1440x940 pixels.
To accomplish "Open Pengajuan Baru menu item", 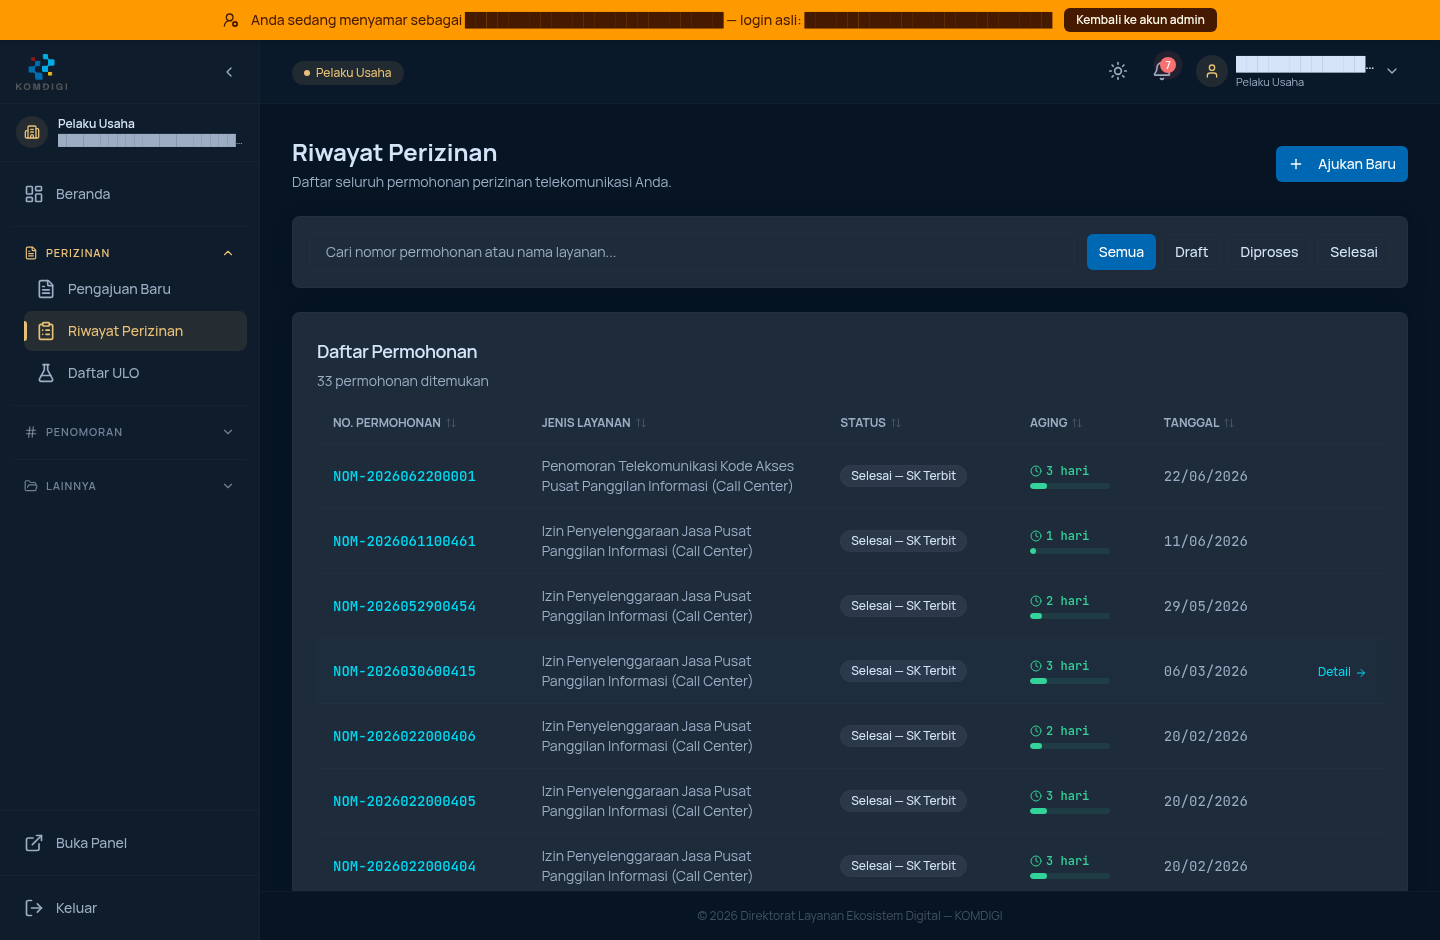I will 135,289.
